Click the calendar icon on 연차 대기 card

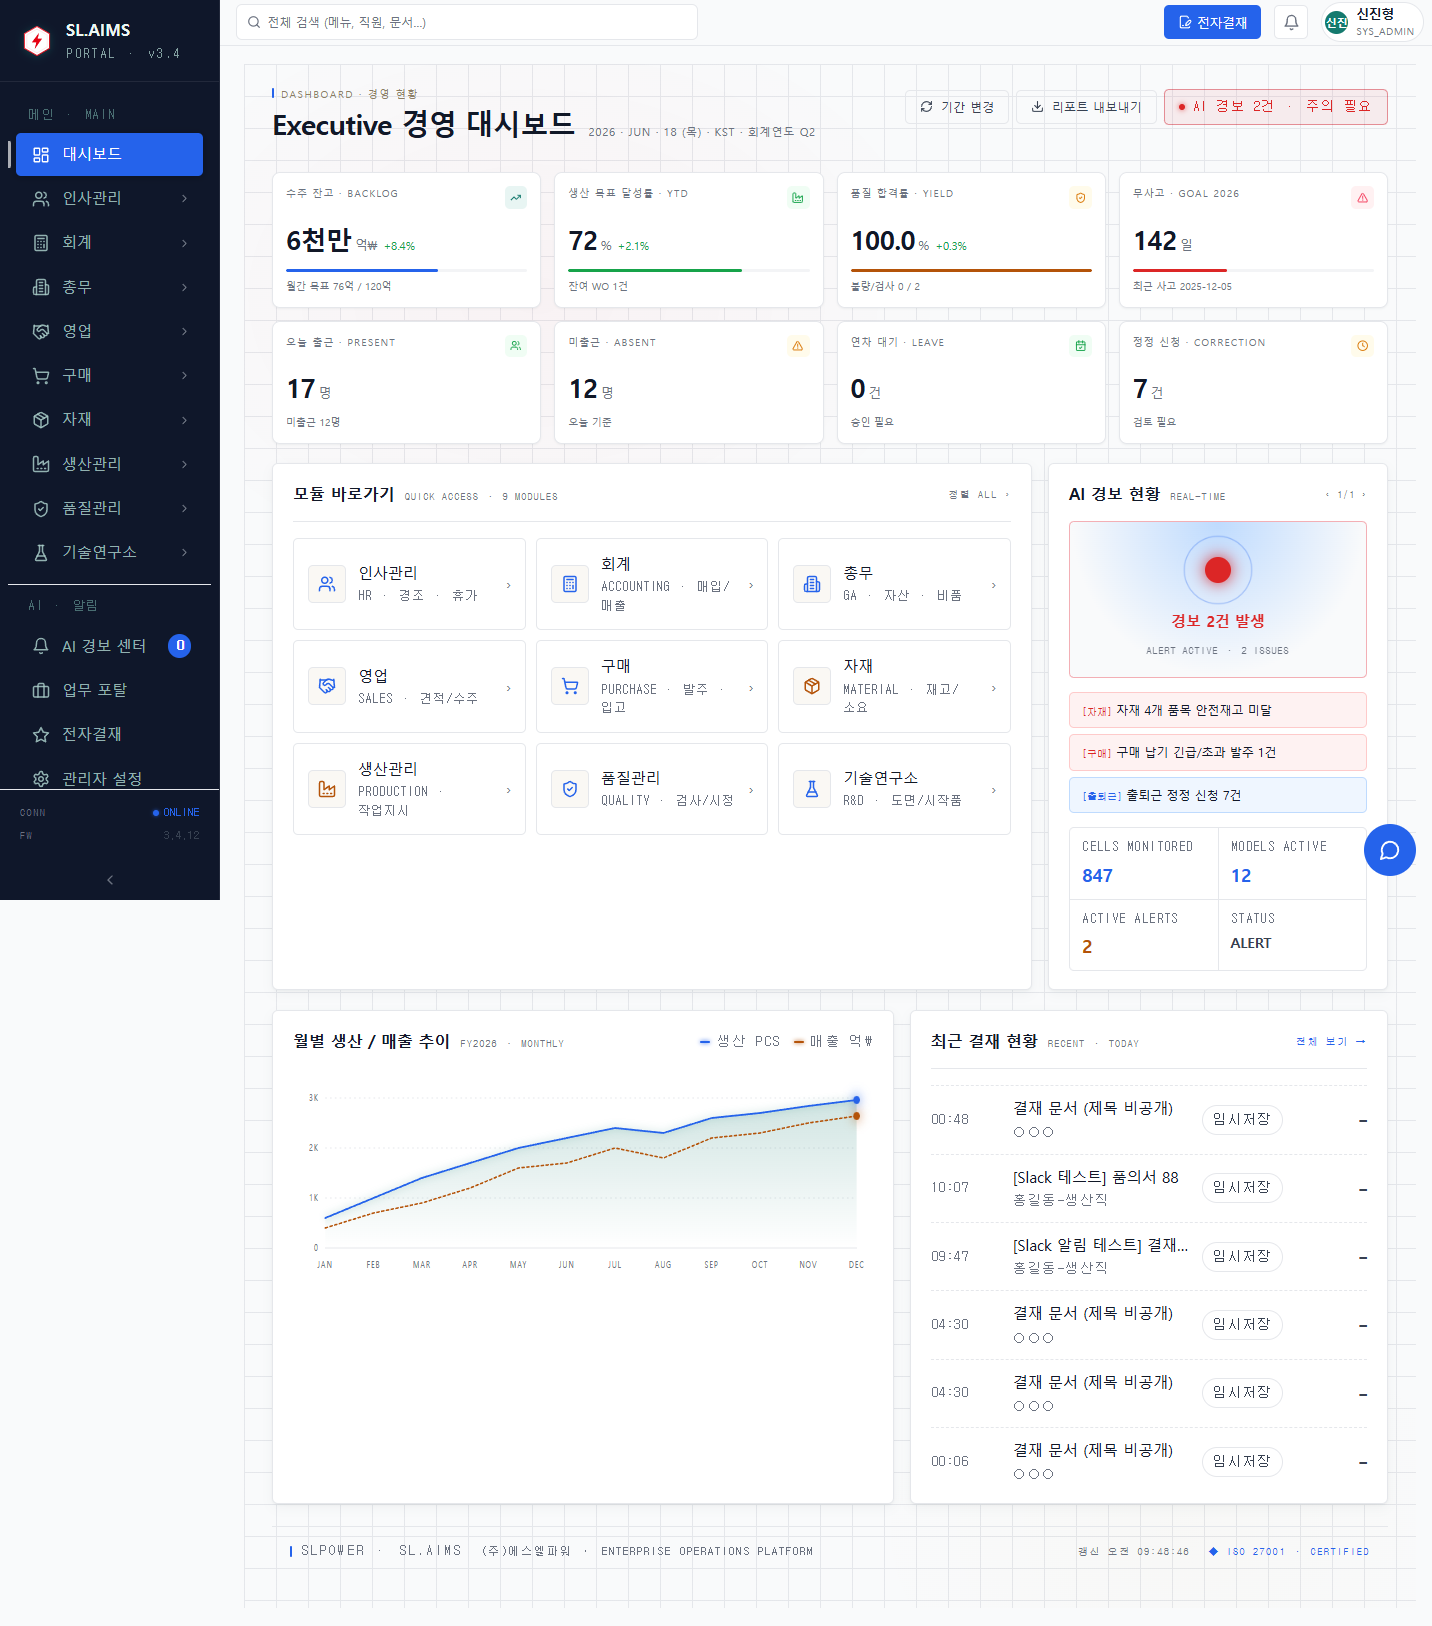click(1080, 346)
